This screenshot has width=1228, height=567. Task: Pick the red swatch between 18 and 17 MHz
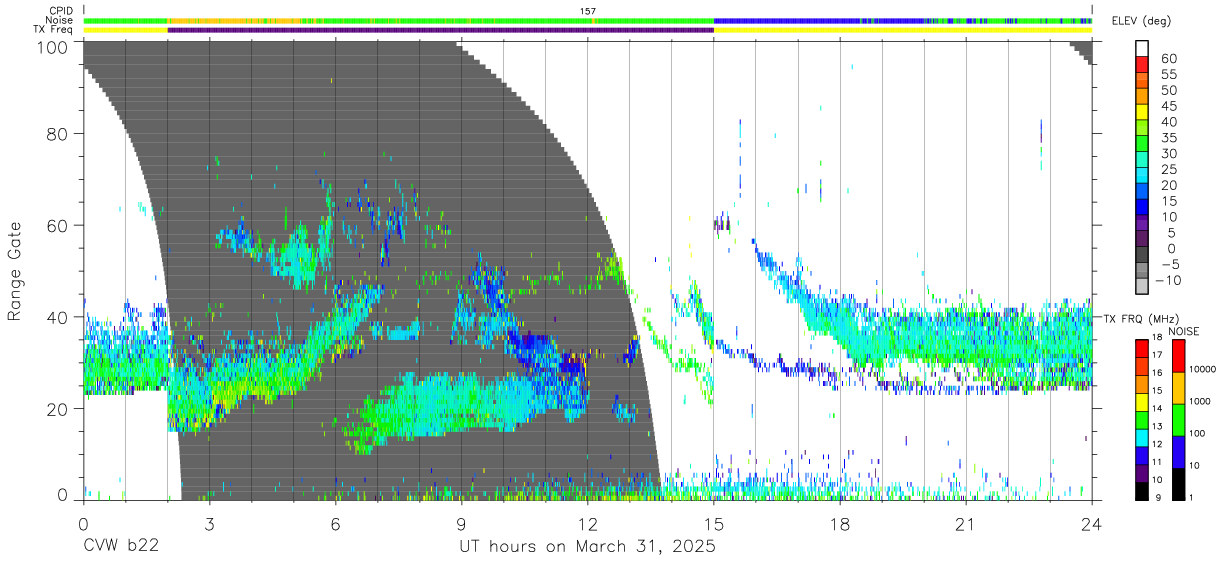point(1143,347)
